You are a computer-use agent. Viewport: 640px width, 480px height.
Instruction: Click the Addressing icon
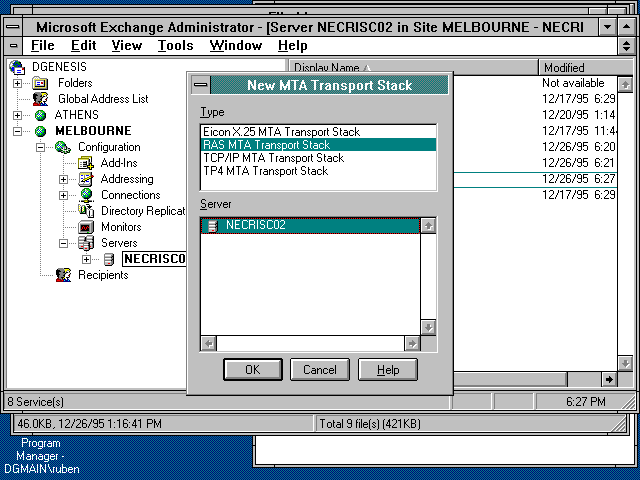point(86,179)
